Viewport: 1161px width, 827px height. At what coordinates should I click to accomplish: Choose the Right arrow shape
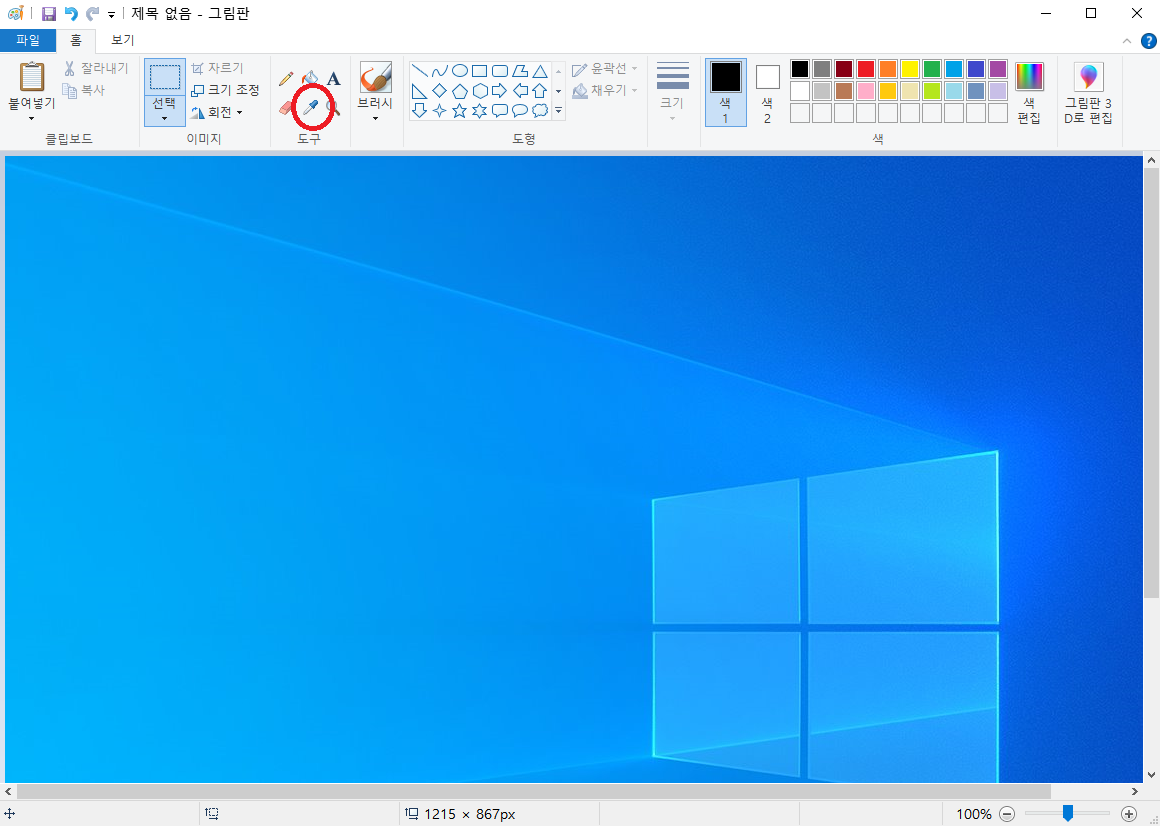[500, 91]
